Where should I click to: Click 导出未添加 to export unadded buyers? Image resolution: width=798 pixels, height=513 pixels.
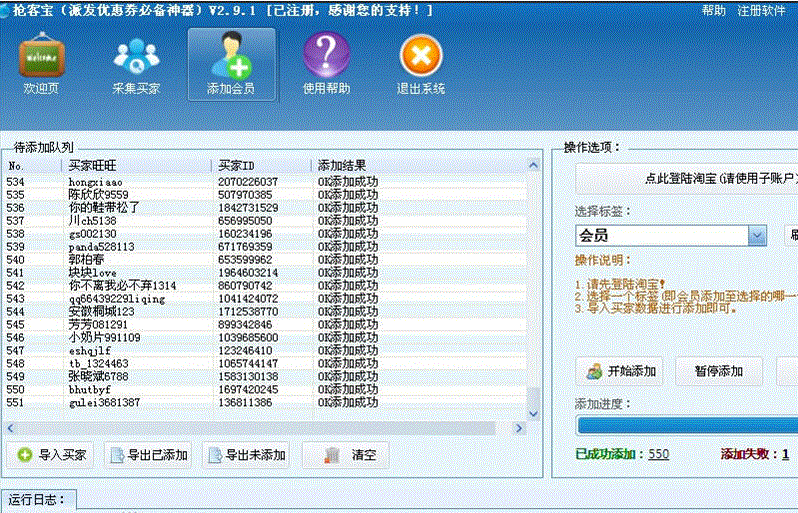246,455
